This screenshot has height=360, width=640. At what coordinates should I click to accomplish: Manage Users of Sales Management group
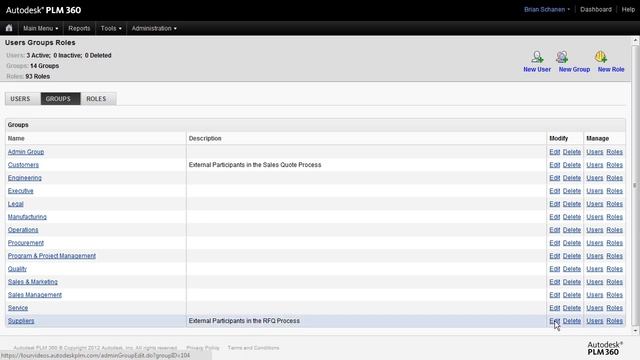pos(595,295)
